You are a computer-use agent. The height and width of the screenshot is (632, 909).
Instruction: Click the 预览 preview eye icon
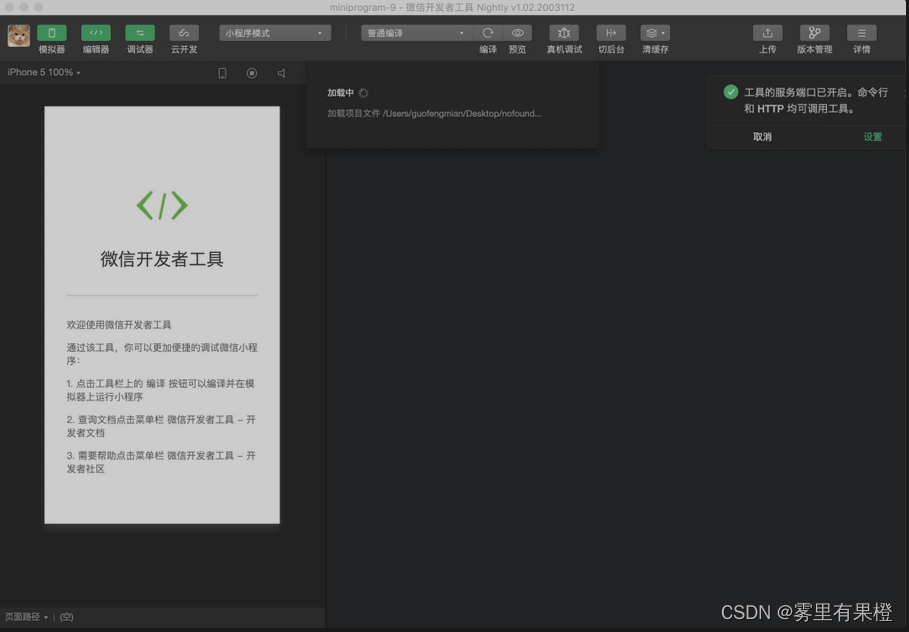[x=518, y=33]
